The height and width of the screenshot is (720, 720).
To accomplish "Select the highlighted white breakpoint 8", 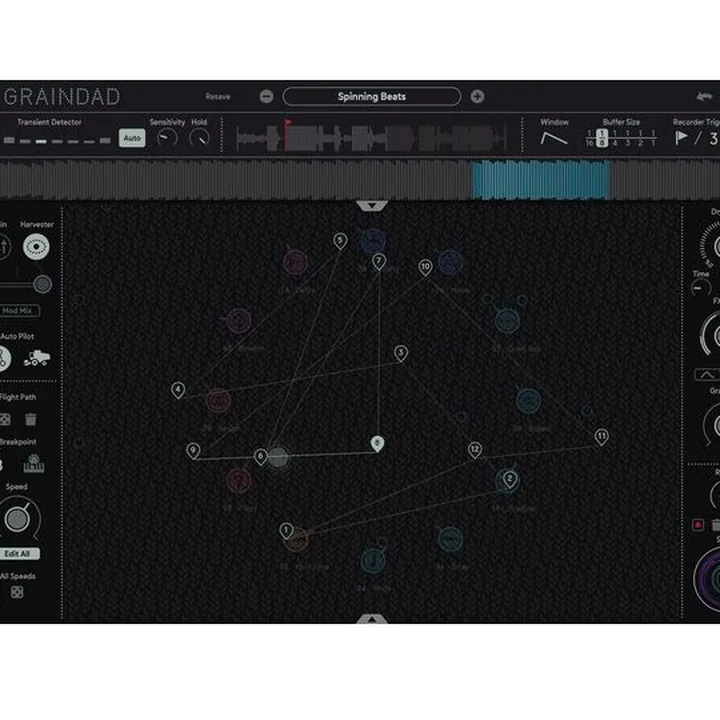I will coord(377,444).
